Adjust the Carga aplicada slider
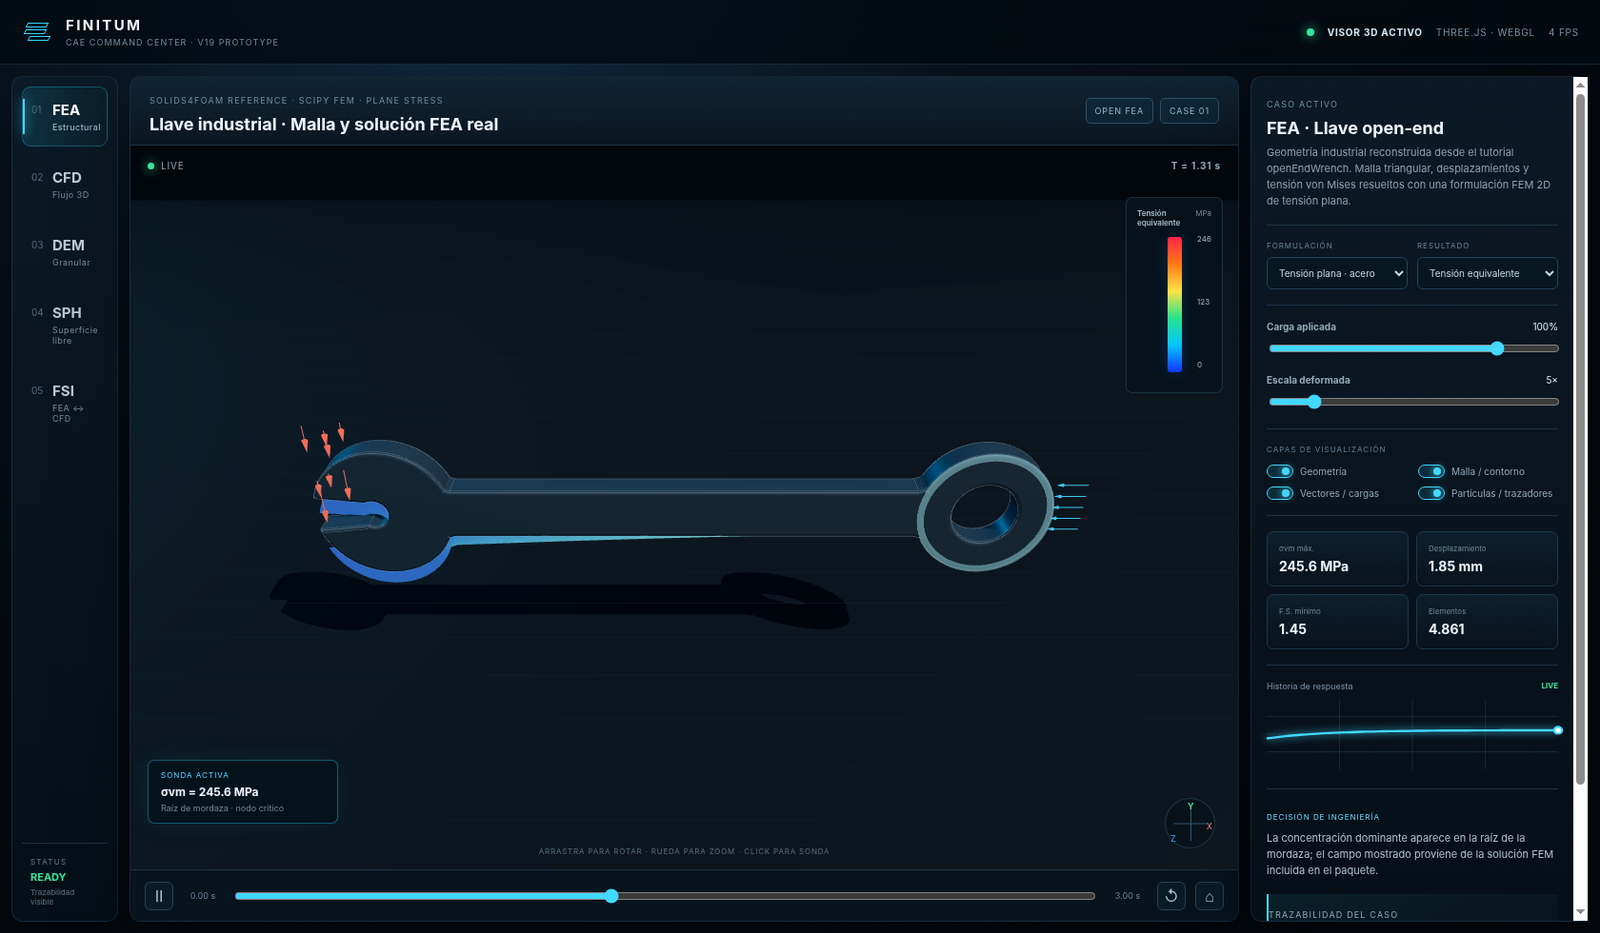The width and height of the screenshot is (1600, 933). pos(1413,348)
